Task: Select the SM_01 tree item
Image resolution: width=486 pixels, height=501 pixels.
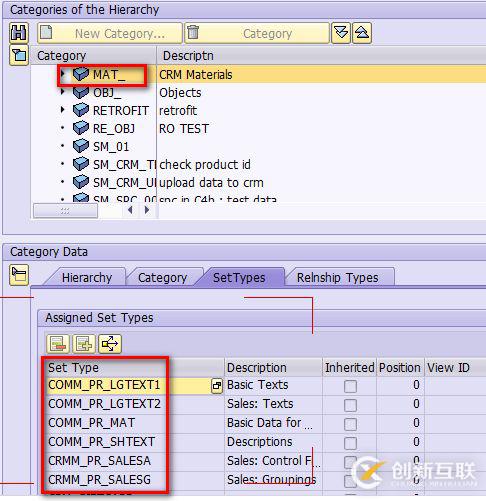Action: (111, 147)
